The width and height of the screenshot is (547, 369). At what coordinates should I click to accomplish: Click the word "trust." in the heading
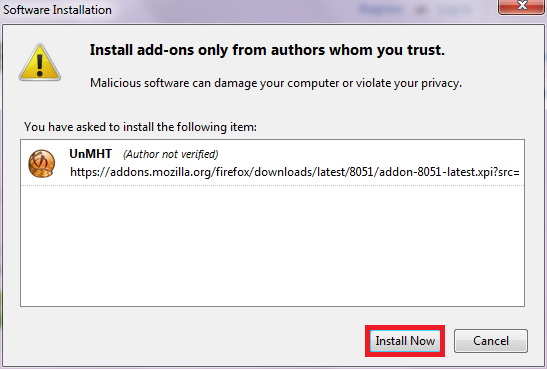tap(426, 50)
